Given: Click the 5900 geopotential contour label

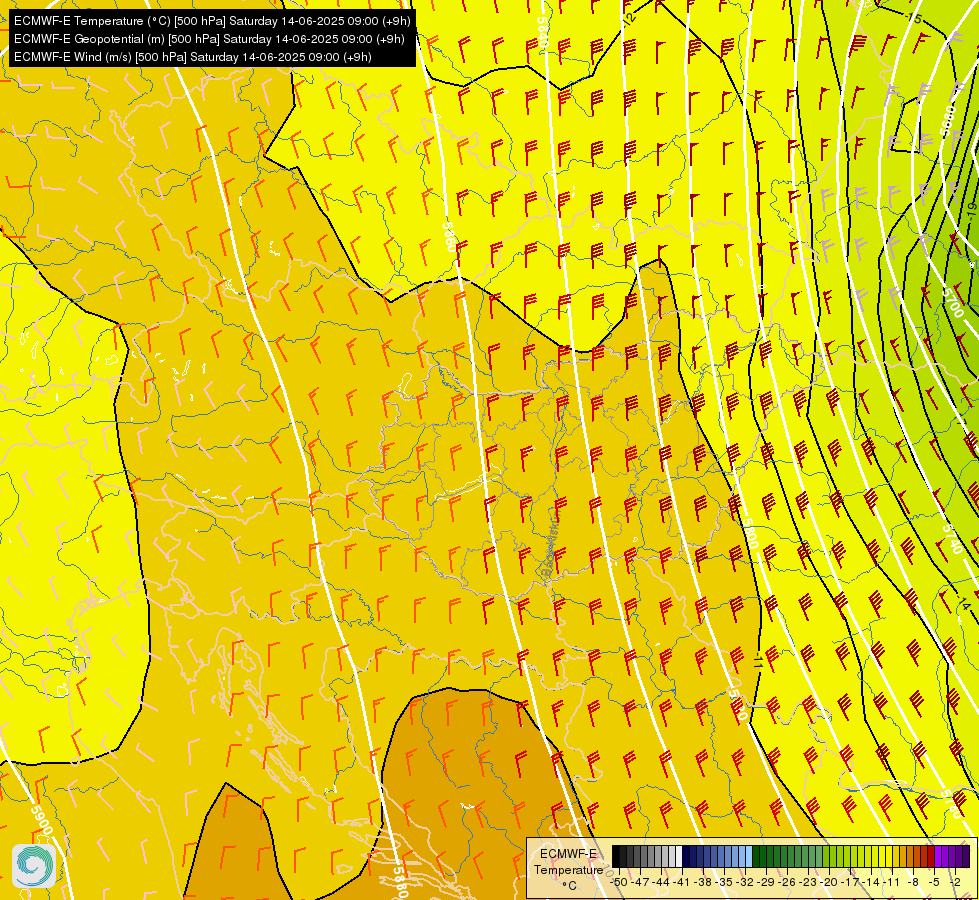Looking at the screenshot, I should 41,819.
